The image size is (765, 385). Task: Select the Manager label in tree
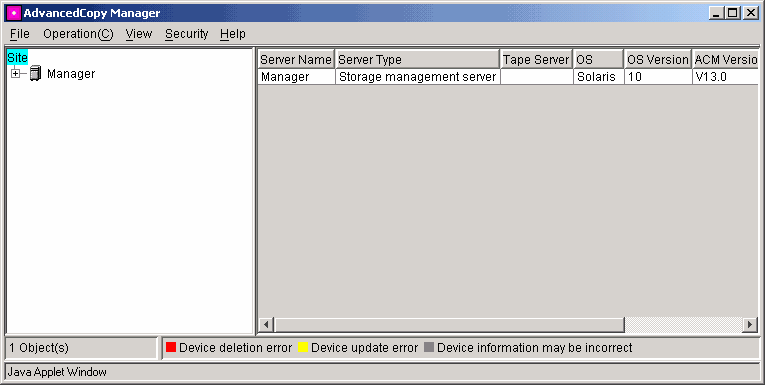coord(71,74)
